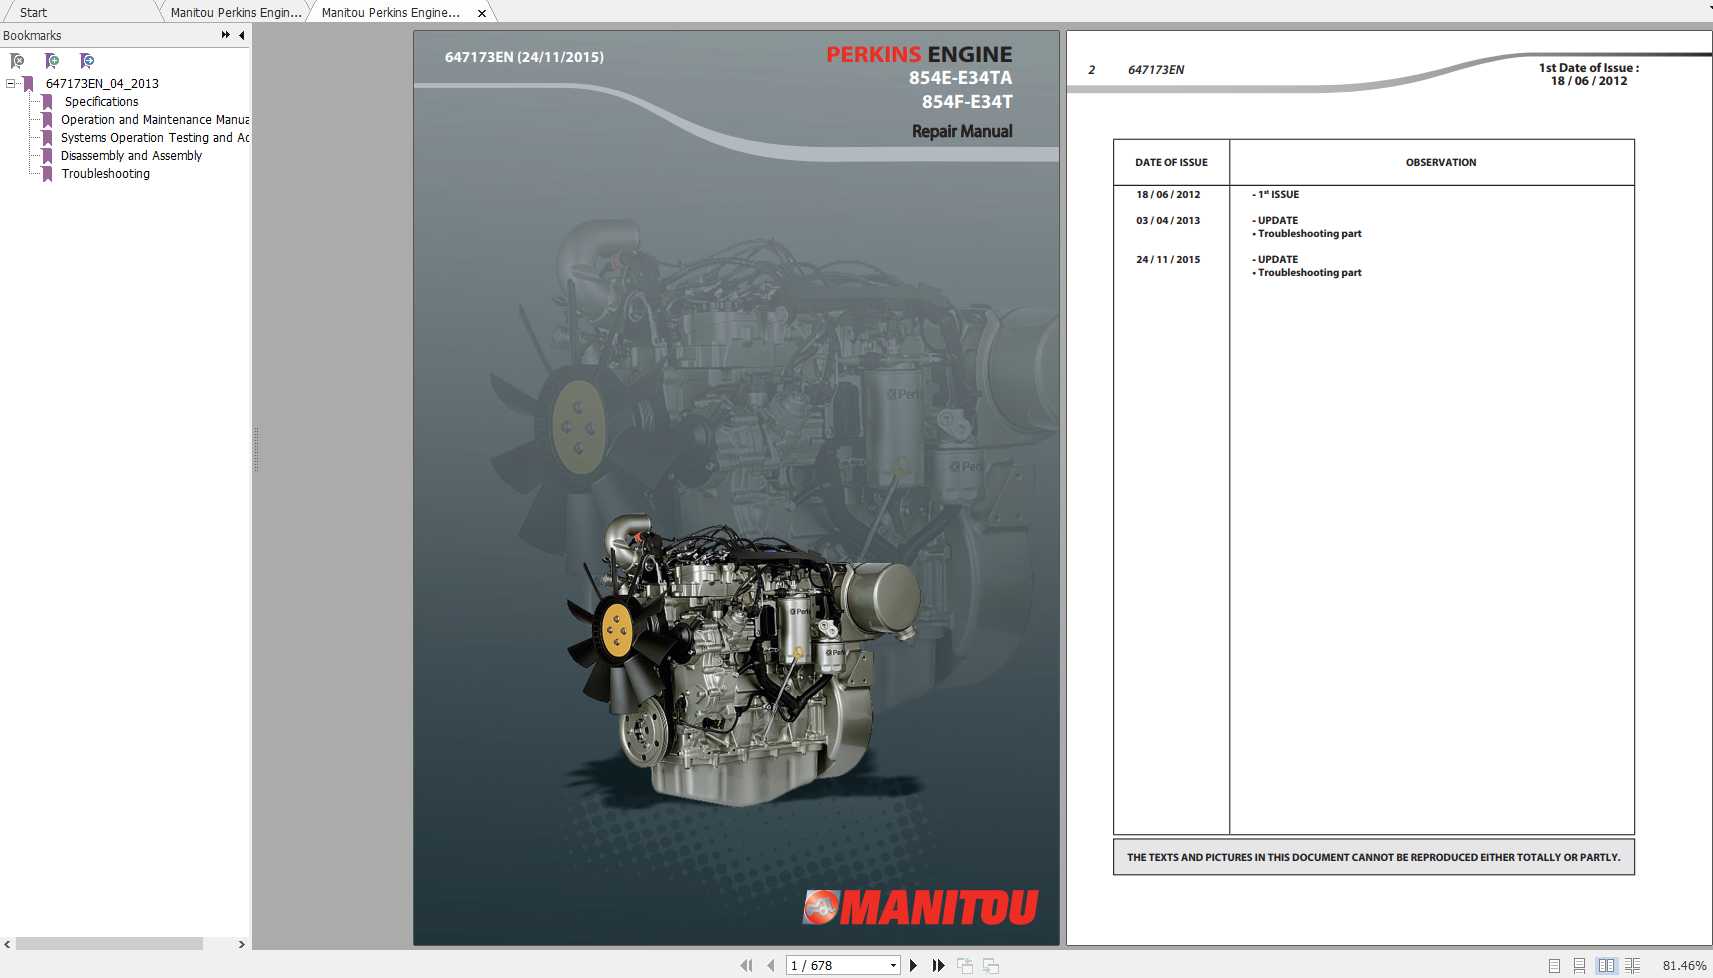This screenshot has width=1713, height=978.
Task: Go to the first page button
Action: pos(746,965)
